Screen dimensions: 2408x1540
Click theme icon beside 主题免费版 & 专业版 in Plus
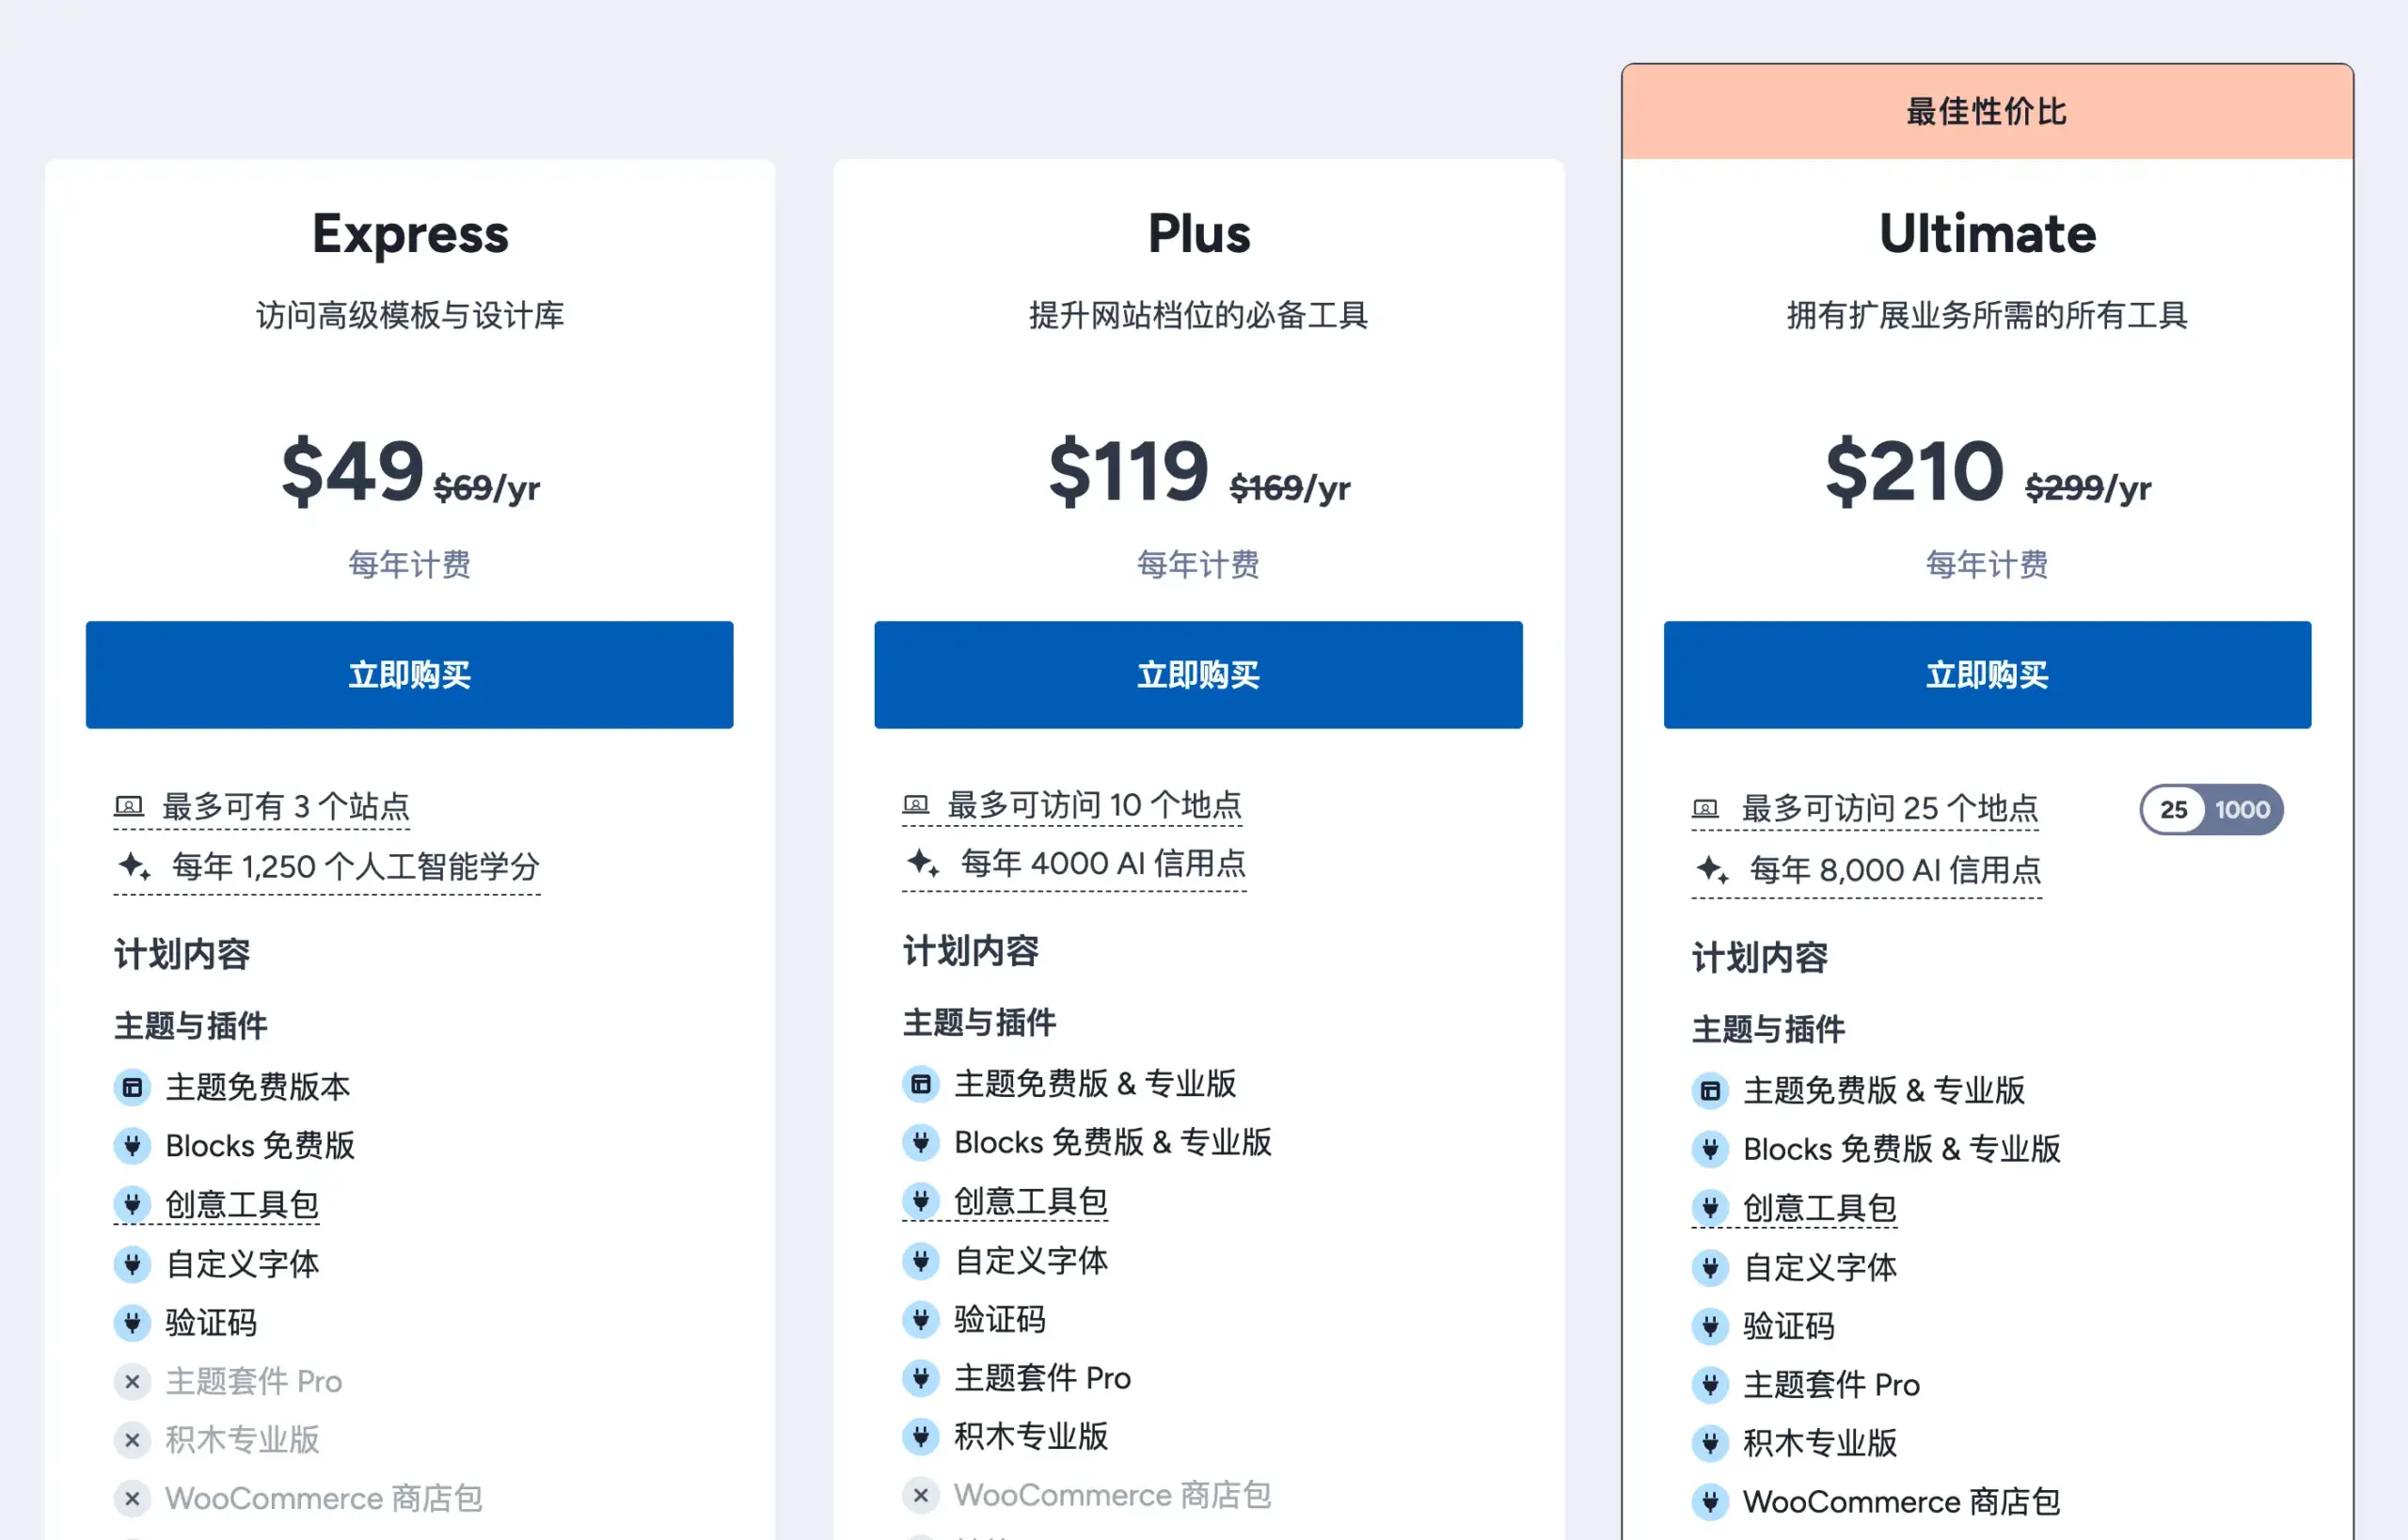tap(921, 1083)
